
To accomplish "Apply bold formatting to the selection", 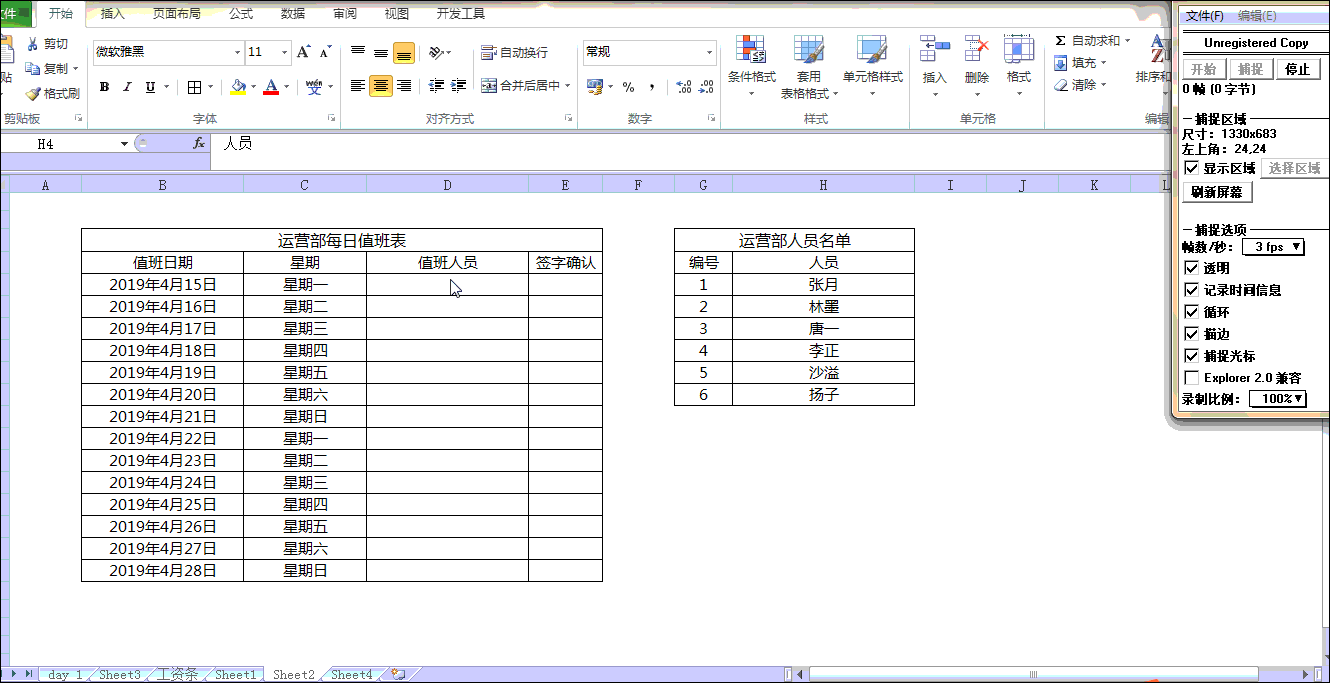I will [x=103, y=87].
